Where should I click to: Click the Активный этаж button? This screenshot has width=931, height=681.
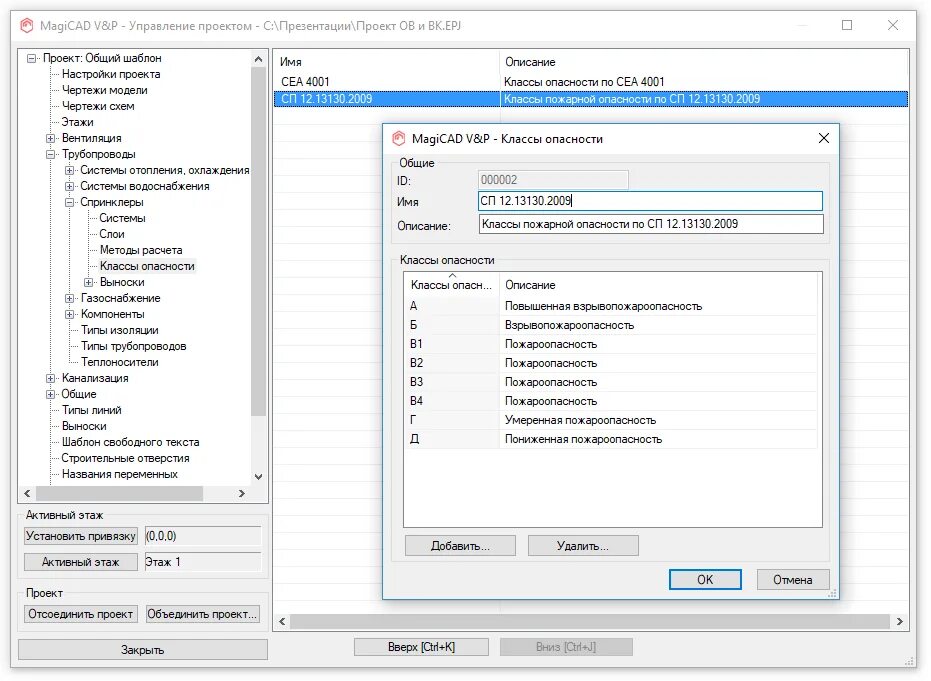(81, 562)
